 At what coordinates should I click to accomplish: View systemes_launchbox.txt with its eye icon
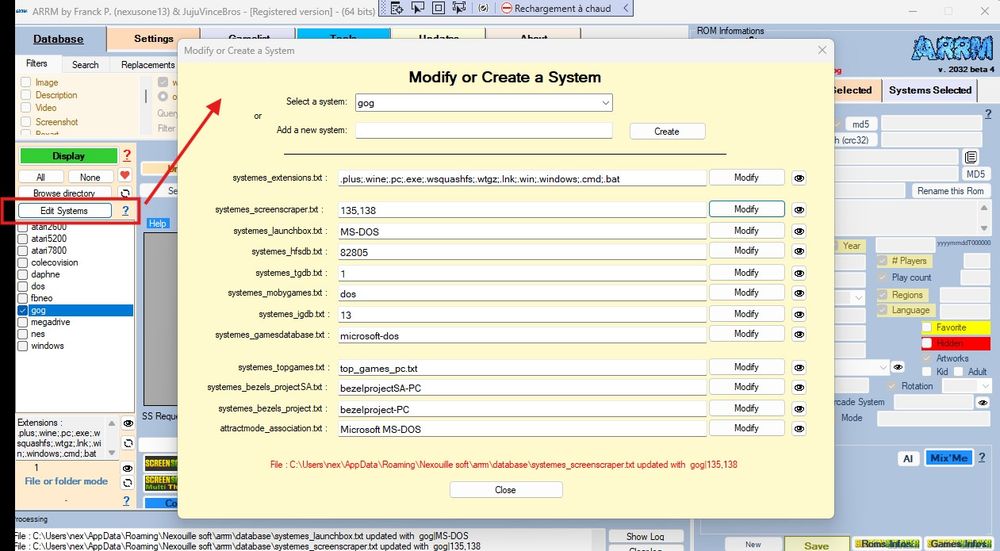click(x=798, y=231)
